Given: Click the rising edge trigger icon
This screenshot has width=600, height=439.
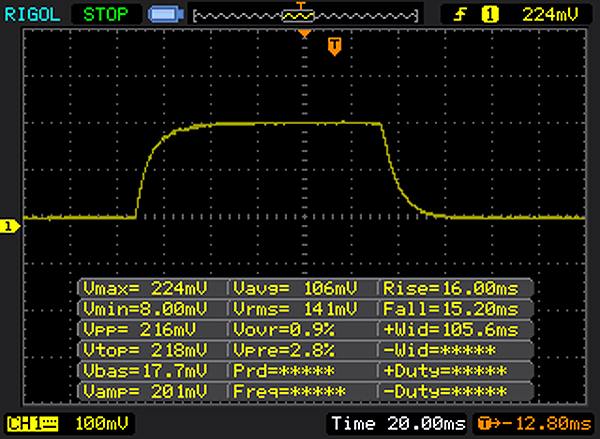Looking at the screenshot, I should 460,15.
